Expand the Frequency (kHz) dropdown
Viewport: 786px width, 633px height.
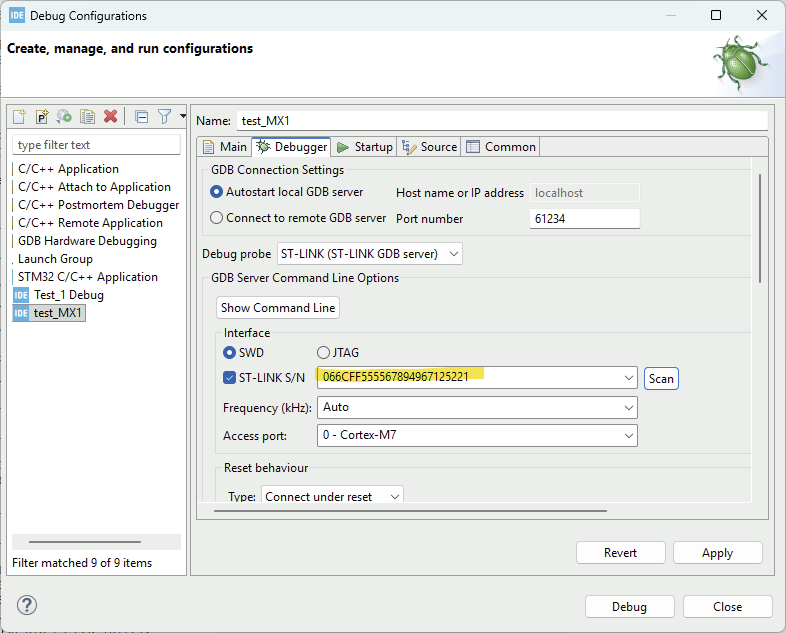tap(477, 407)
